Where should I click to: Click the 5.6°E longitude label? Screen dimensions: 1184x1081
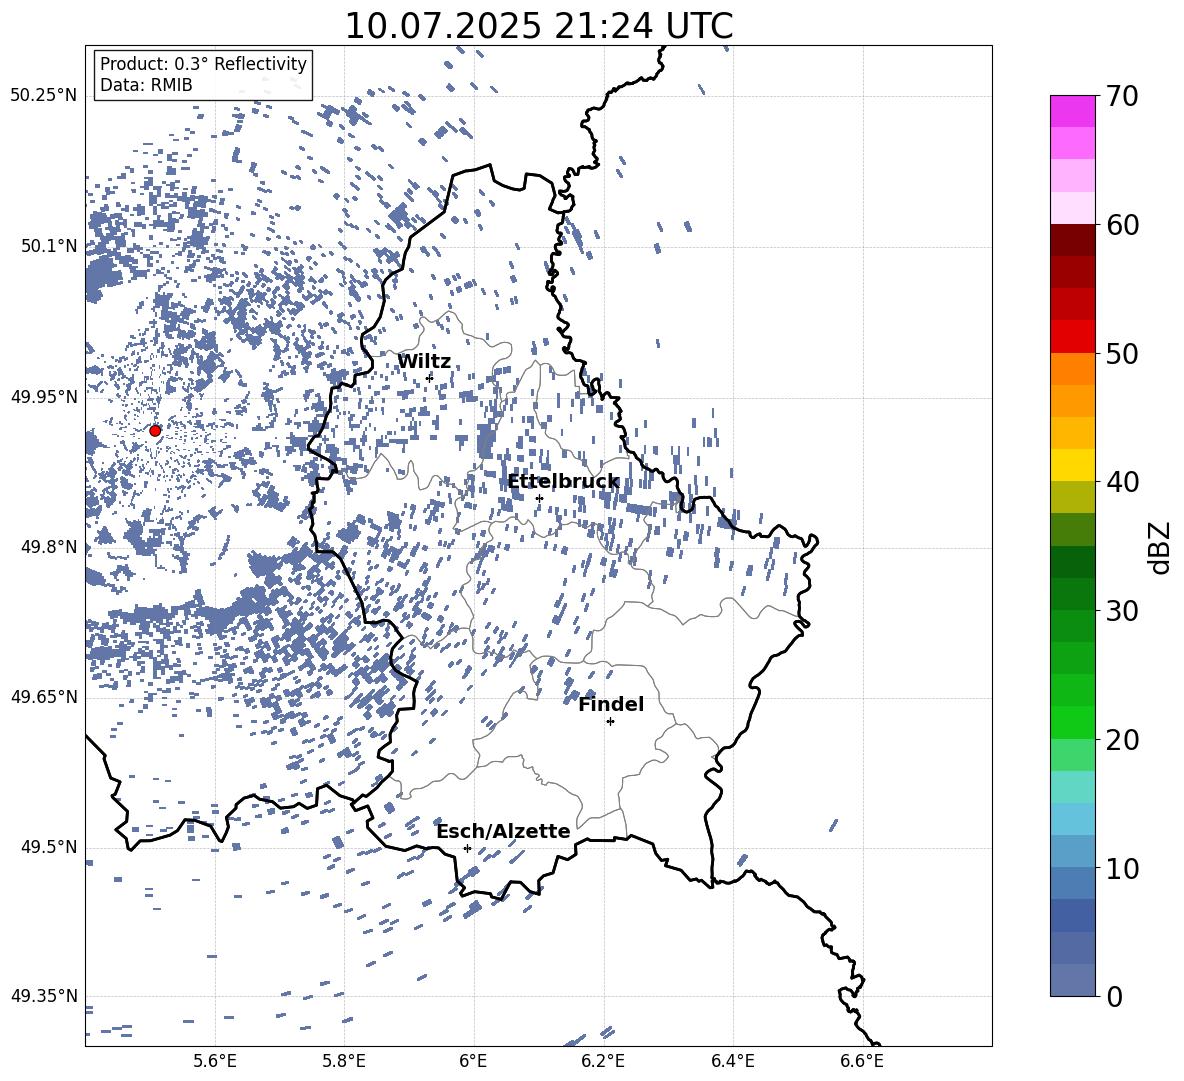coord(215,1061)
